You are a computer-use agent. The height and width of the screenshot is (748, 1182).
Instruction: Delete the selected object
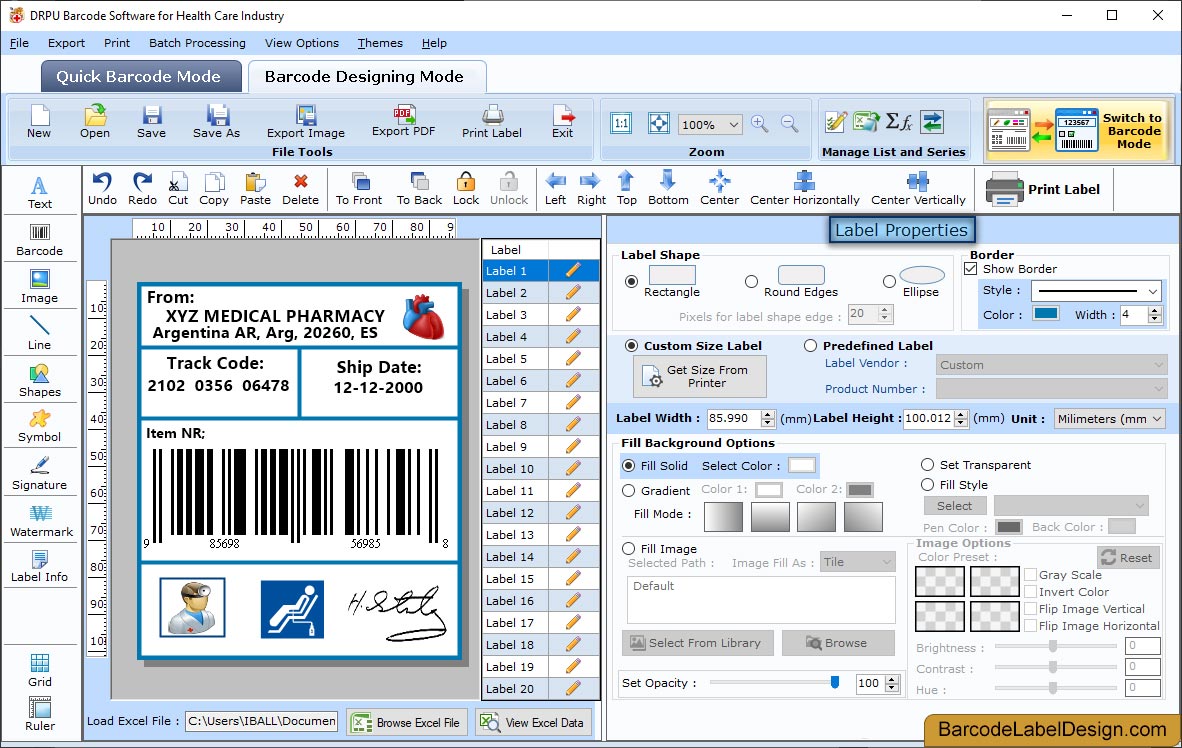tap(300, 189)
